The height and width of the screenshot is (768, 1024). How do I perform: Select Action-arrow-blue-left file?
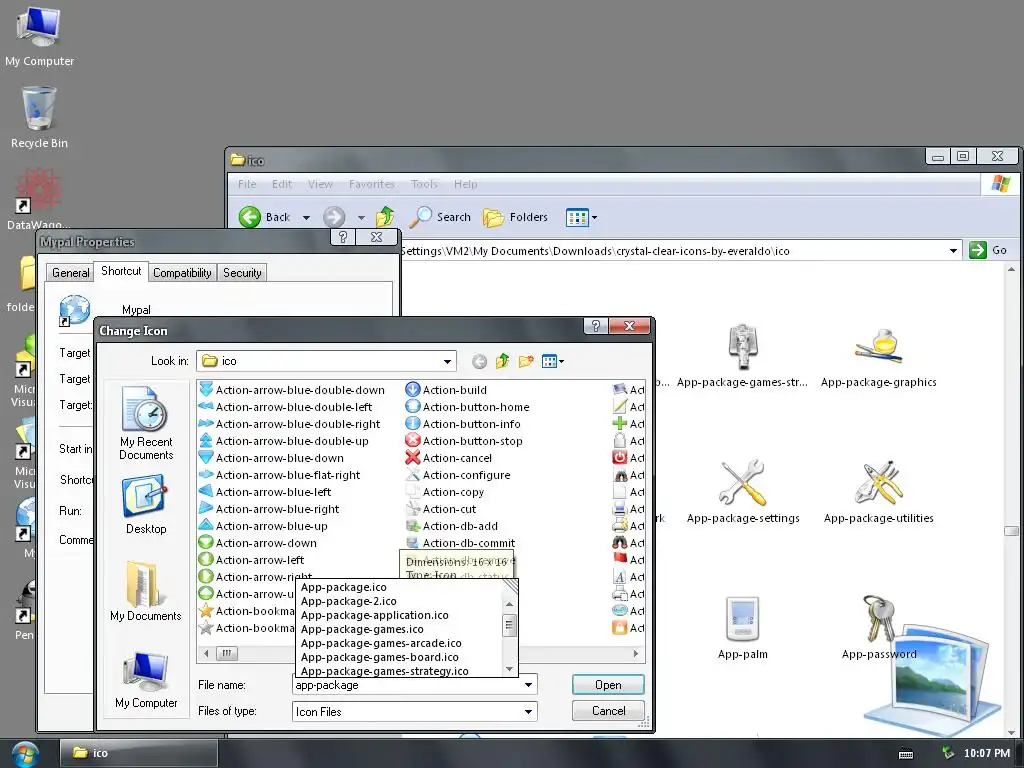click(x=265, y=492)
